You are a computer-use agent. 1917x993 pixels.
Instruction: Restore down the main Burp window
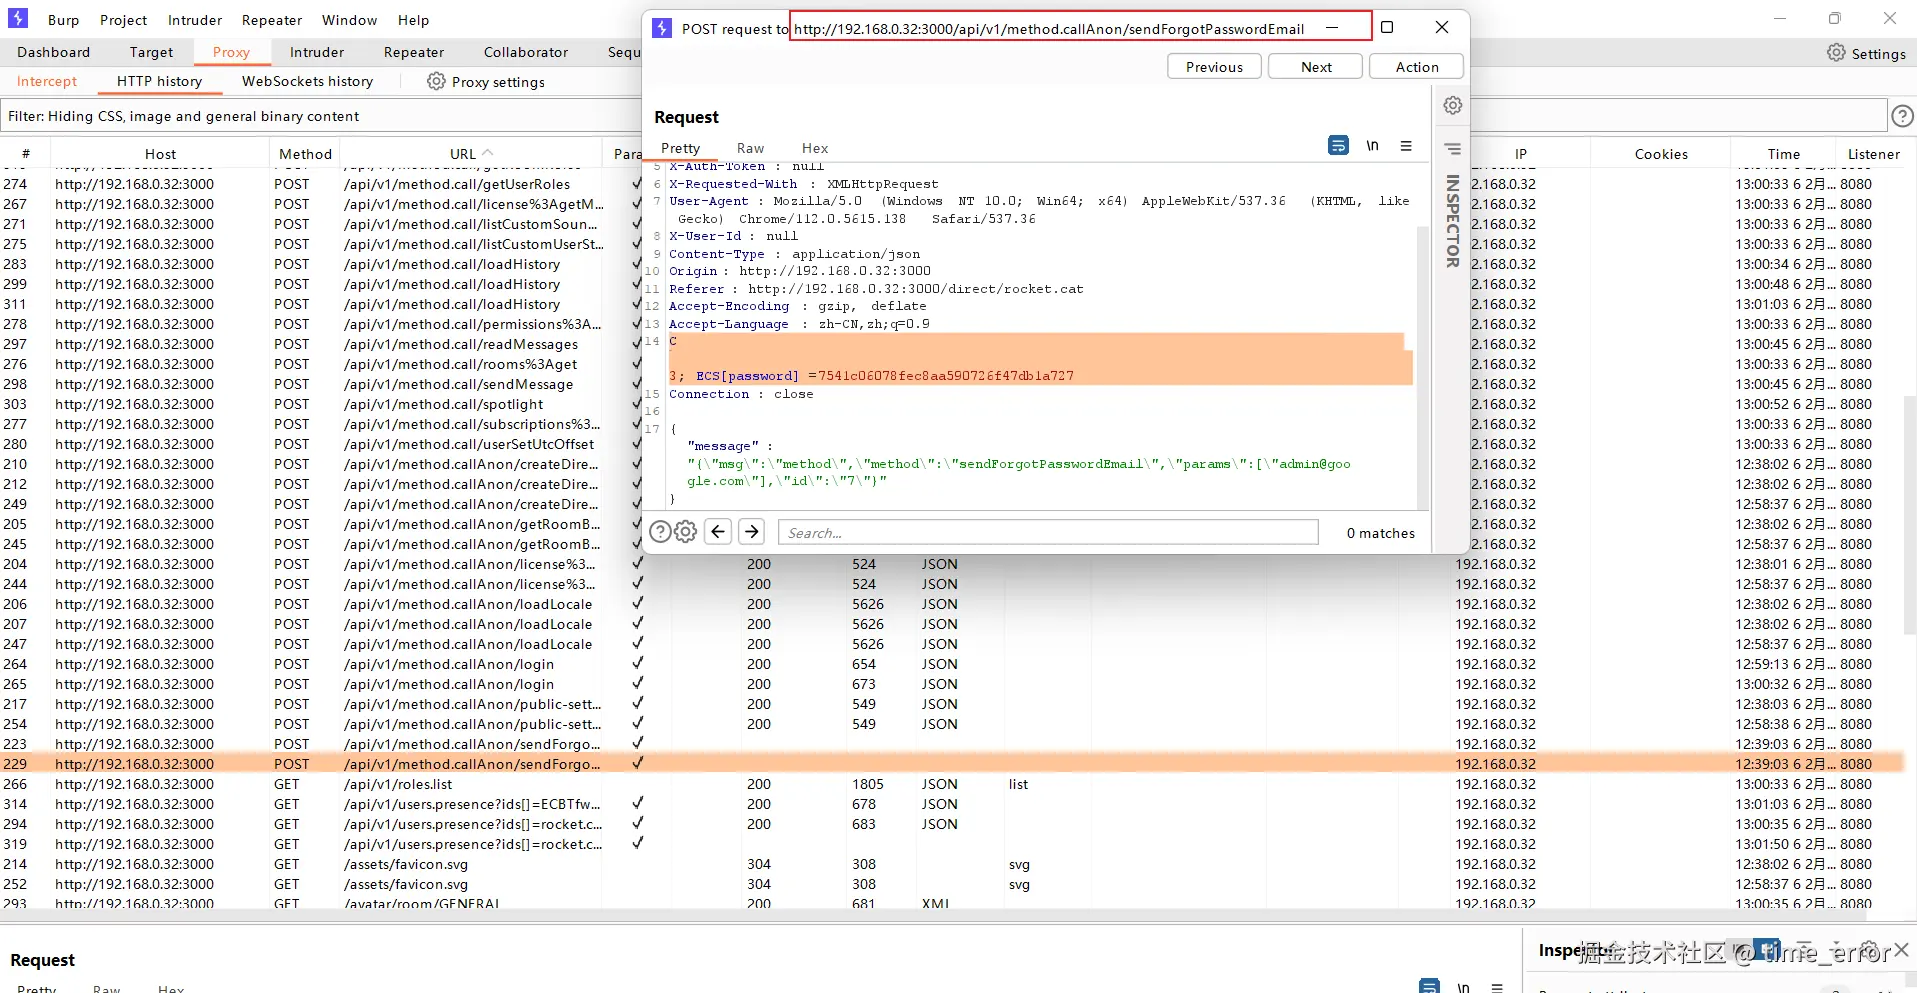(x=1834, y=18)
